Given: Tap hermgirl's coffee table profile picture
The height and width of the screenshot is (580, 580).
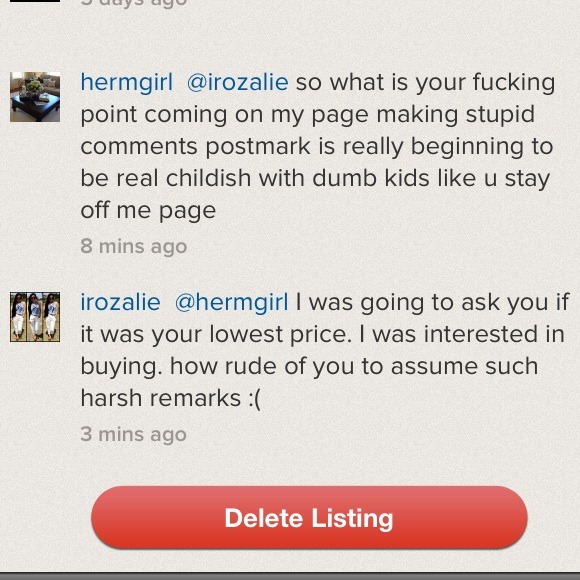Looking at the screenshot, I should [35, 97].
